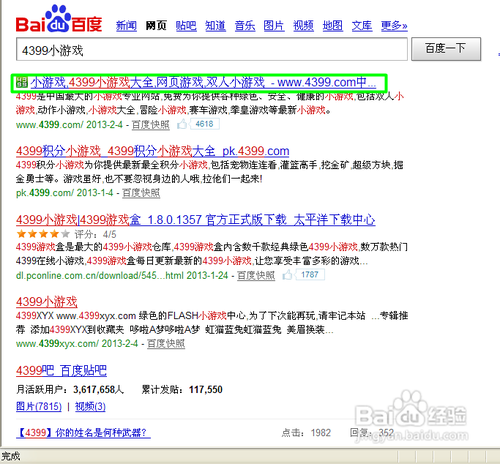Image resolution: width=500 pixels, height=464 pixels.
Task: Click the 累计发贴 117,550 text
Action: coord(182,389)
